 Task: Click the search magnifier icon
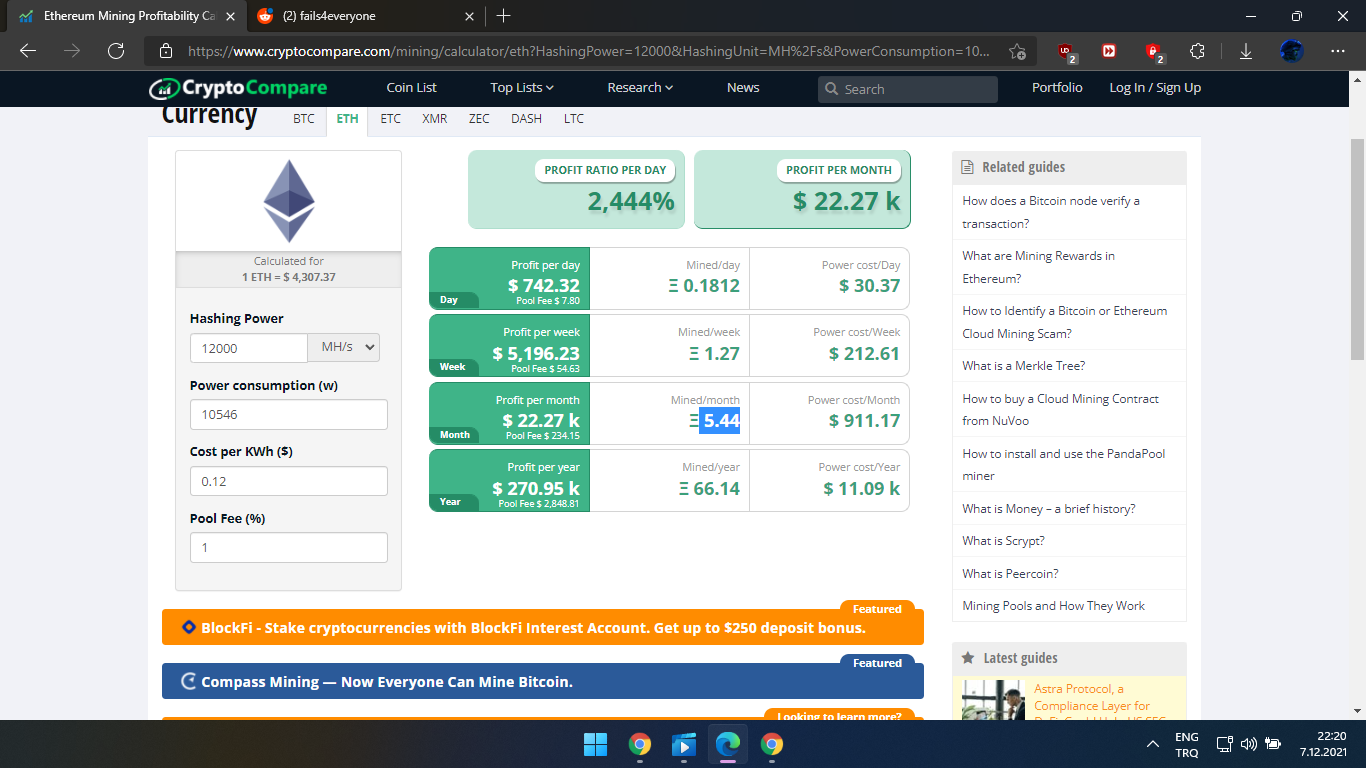[x=831, y=89]
